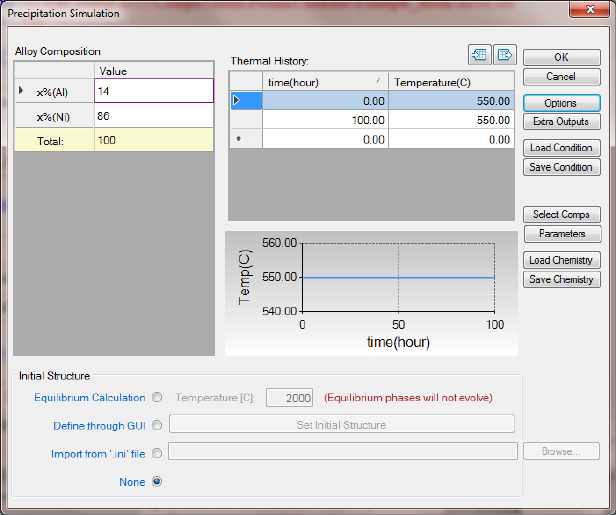The height and width of the screenshot is (515, 616).
Task: Click the new row asterisk marker
Action: click(x=238, y=139)
